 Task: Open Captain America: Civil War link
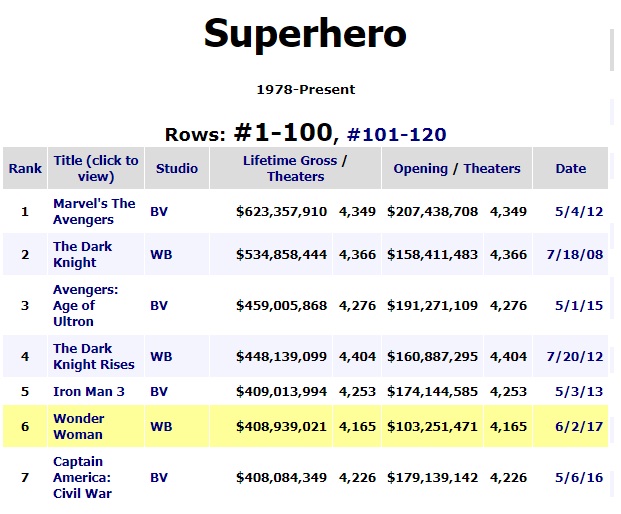(82, 477)
